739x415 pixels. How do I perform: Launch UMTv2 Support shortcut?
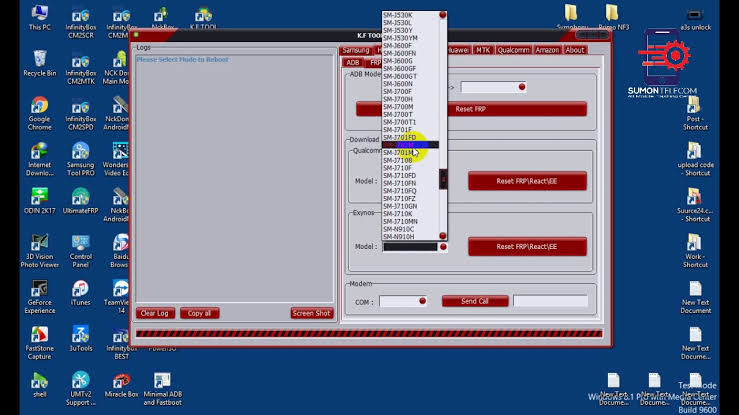(81, 389)
